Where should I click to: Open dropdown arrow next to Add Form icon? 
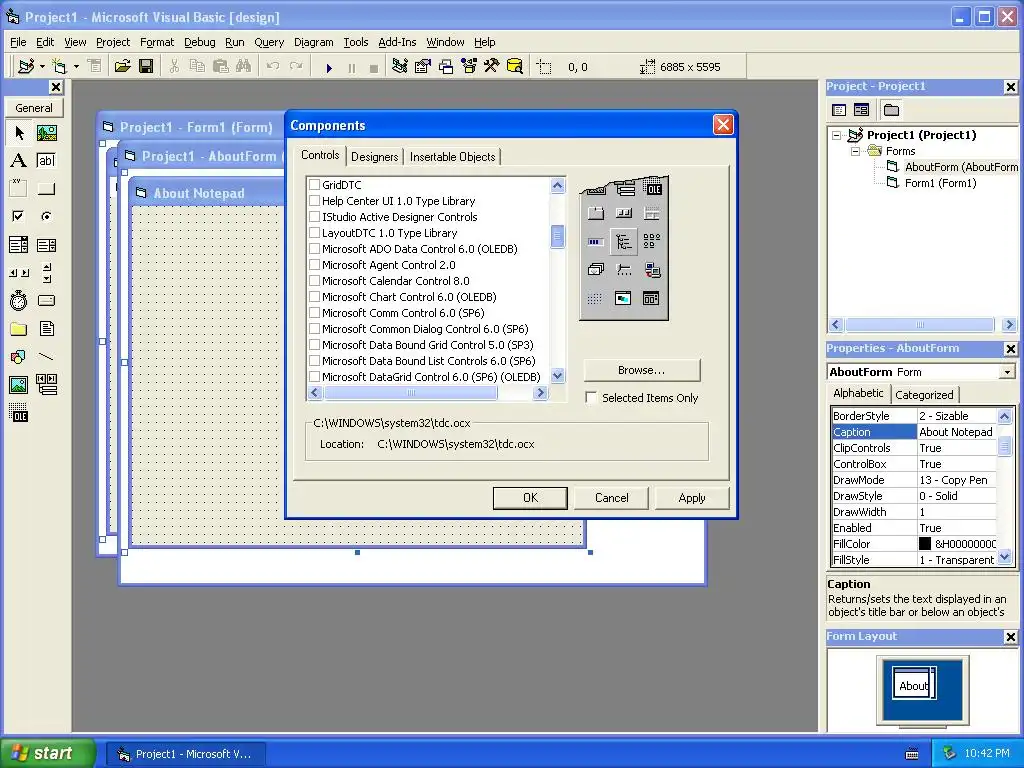click(76, 67)
